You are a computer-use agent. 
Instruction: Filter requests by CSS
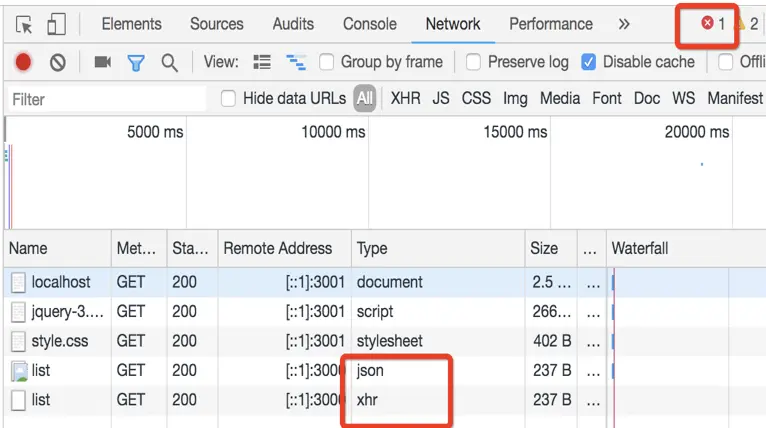pos(476,98)
